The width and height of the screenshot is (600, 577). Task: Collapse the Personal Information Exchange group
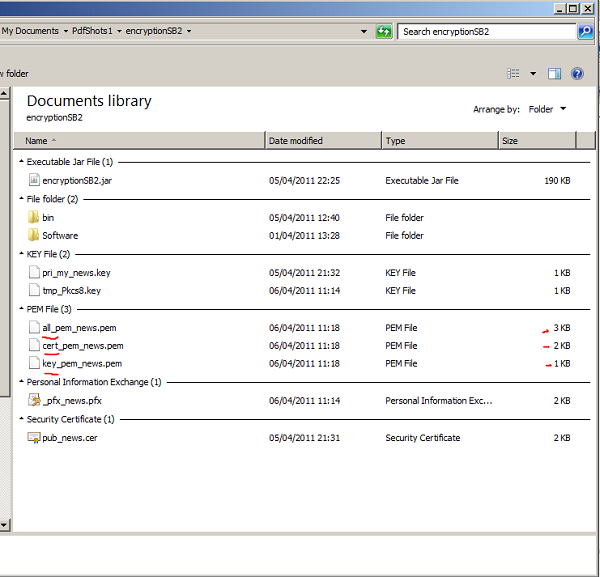(x=21, y=381)
